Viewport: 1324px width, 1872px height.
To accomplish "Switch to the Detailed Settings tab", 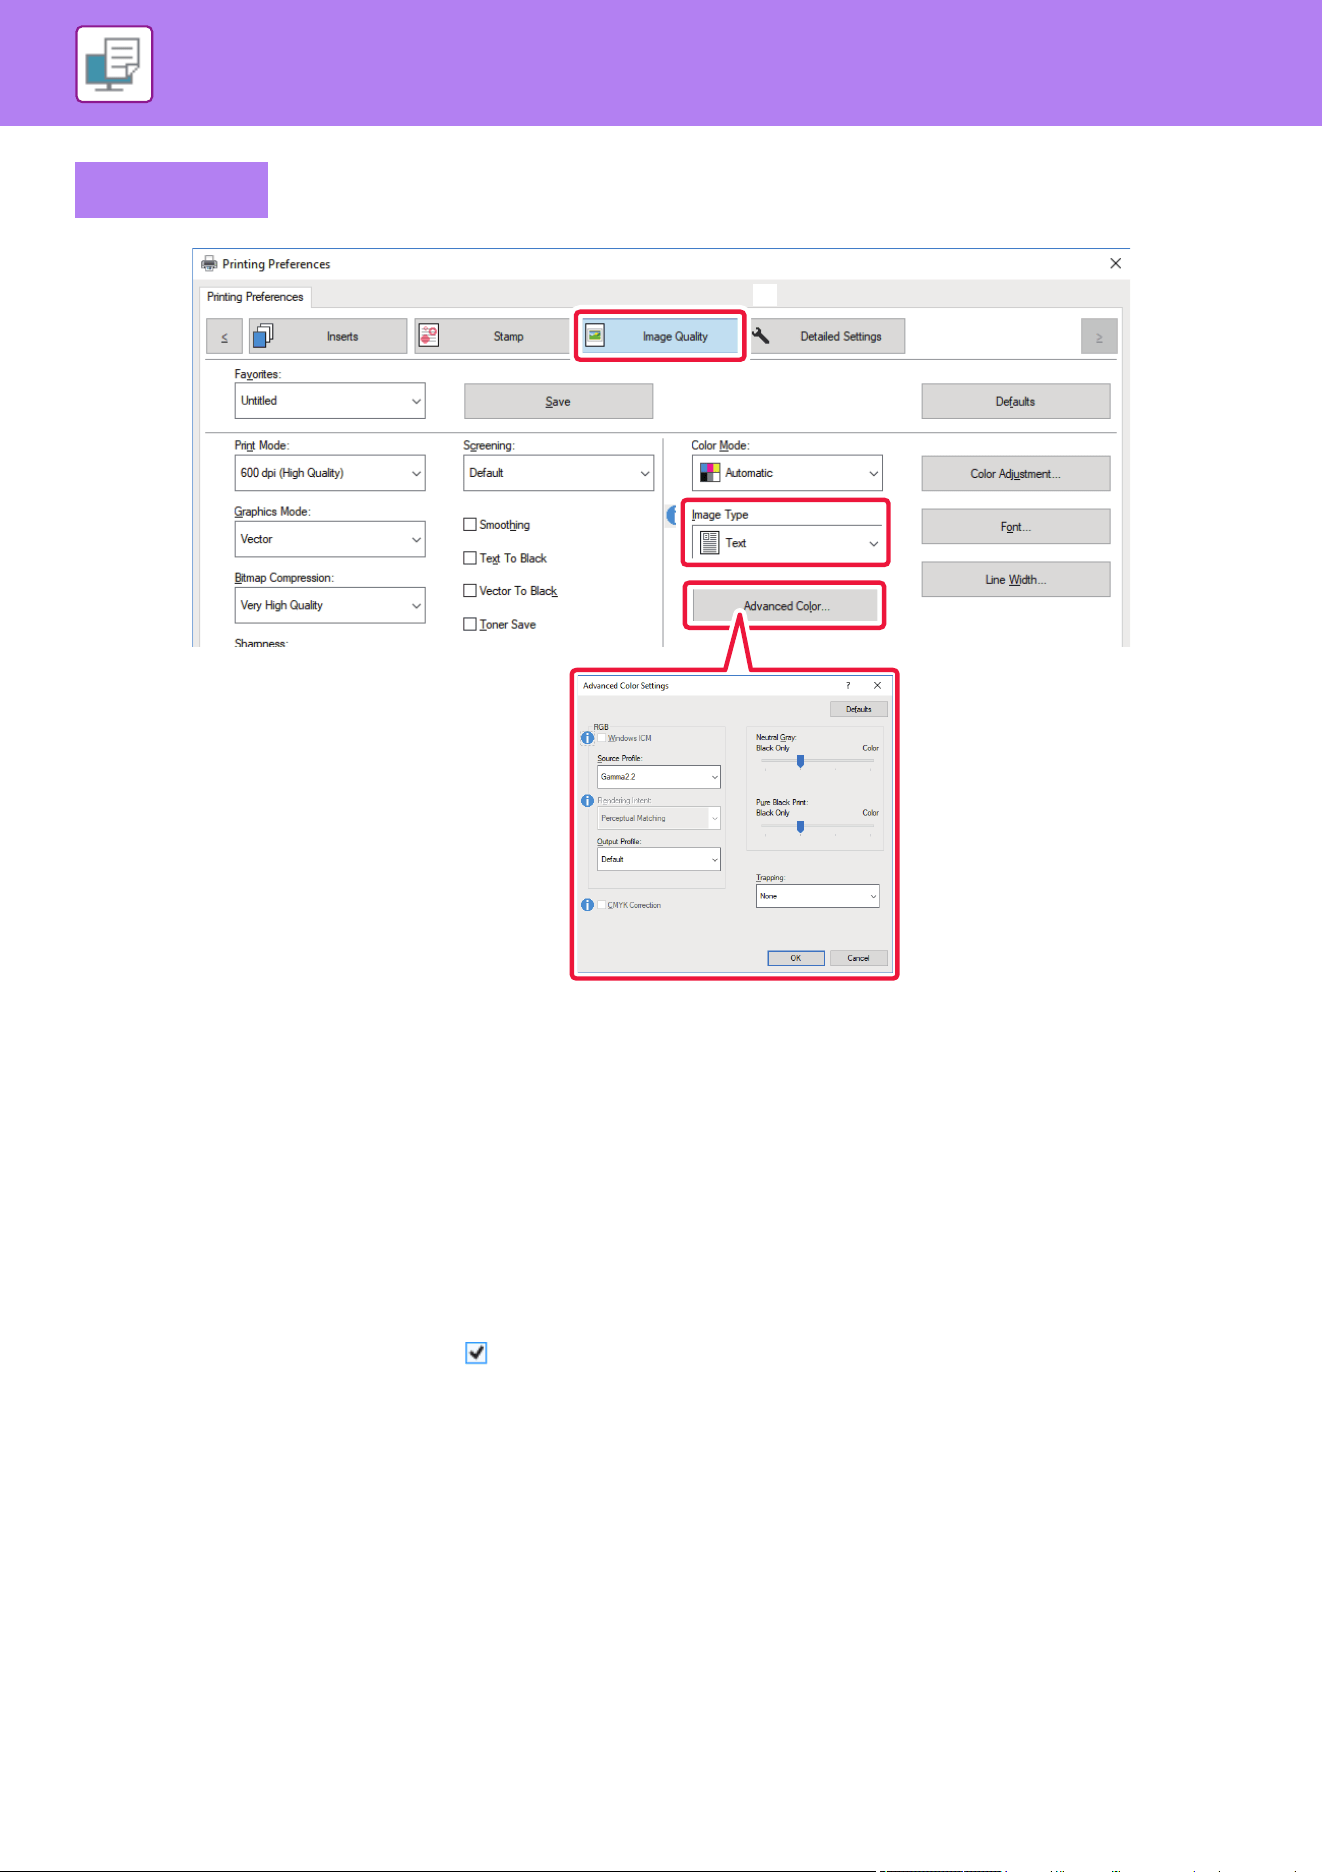I will (x=827, y=336).
